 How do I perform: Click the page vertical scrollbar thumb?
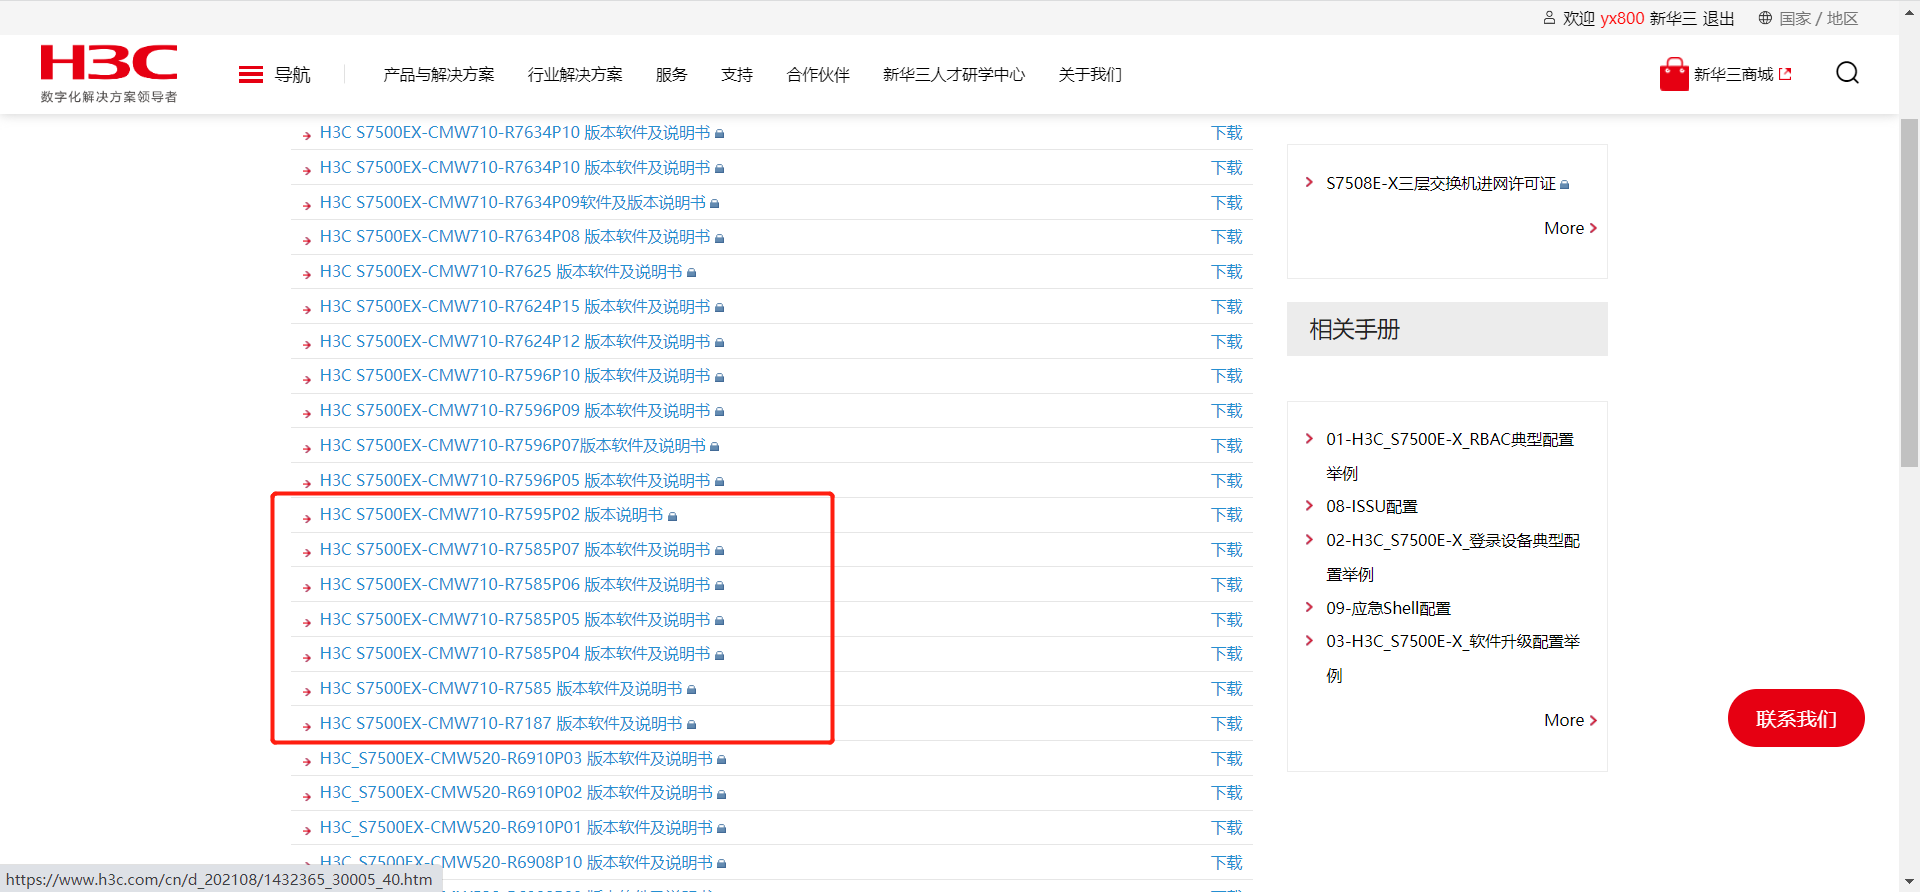point(1909,292)
